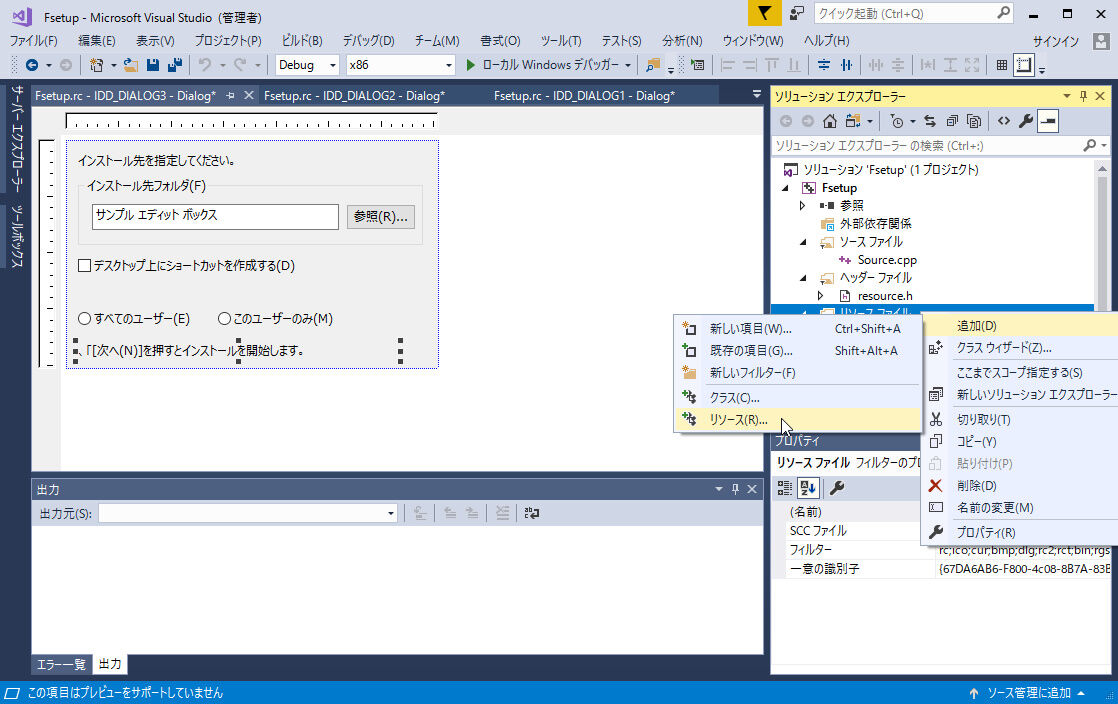The height and width of the screenshot is (704, 1118).
Task: Click the Categorized view icon in Properties
Action: point(785,488)
